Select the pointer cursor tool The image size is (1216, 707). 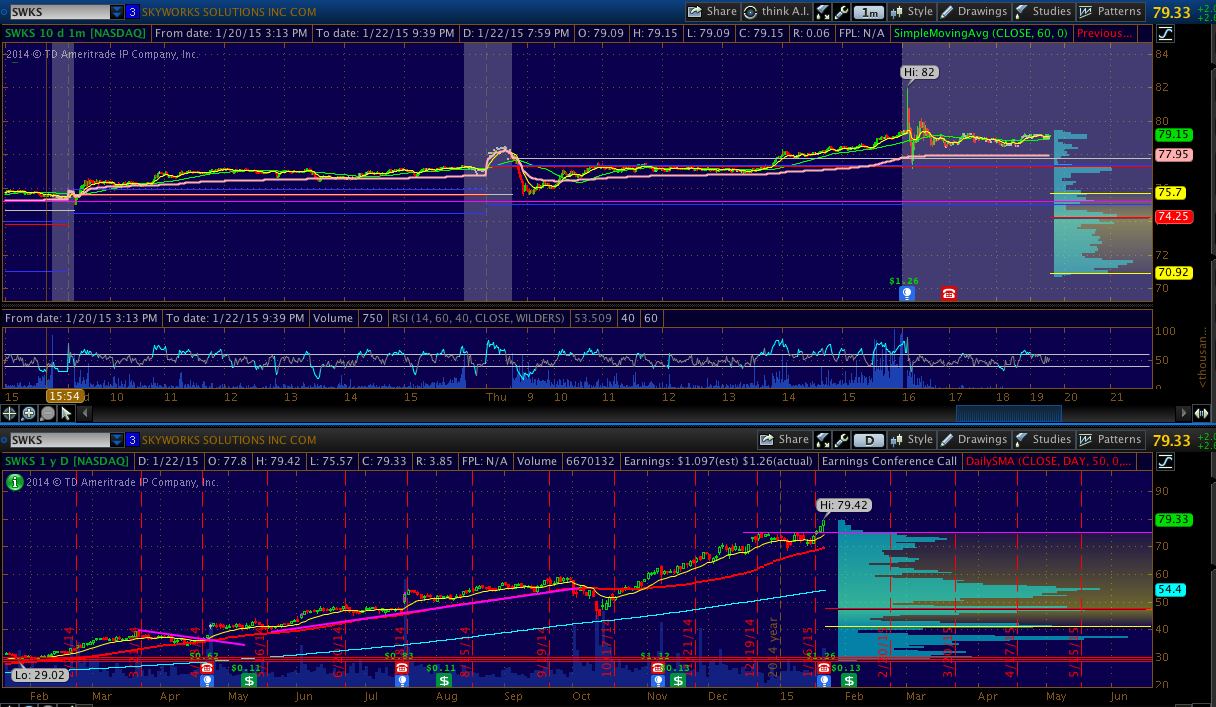(x=67, y=412)
